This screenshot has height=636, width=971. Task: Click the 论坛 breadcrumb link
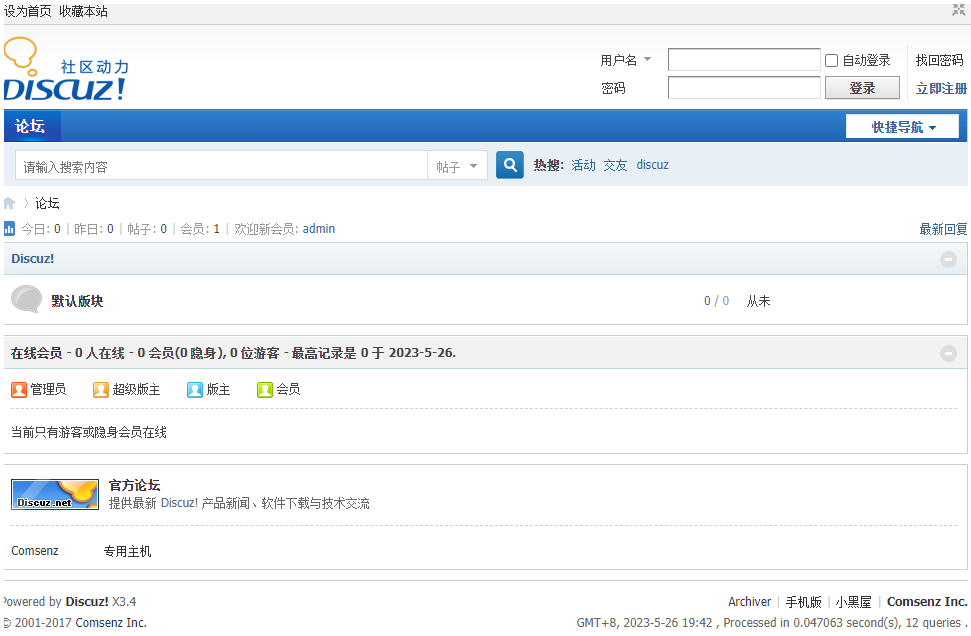click(47, 203)
